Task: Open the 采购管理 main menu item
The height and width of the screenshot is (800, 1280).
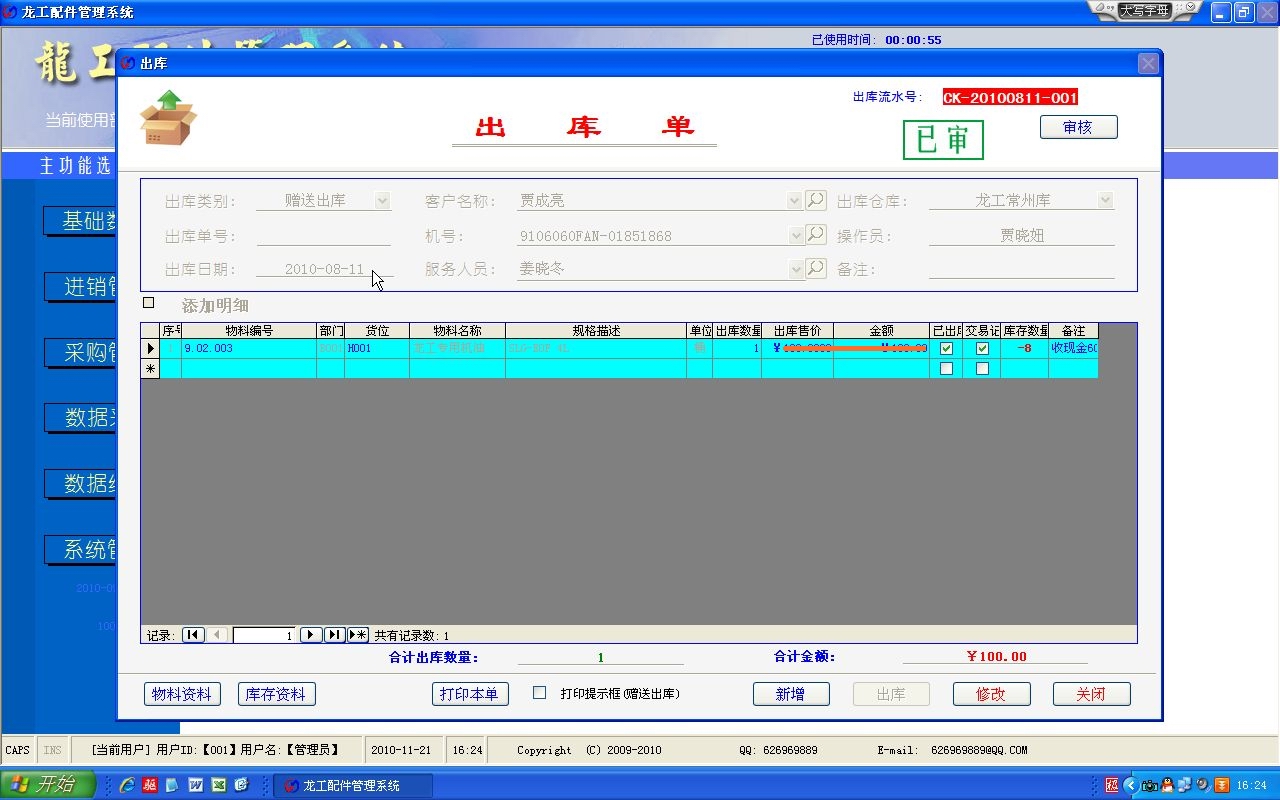Action: point(80,352)
